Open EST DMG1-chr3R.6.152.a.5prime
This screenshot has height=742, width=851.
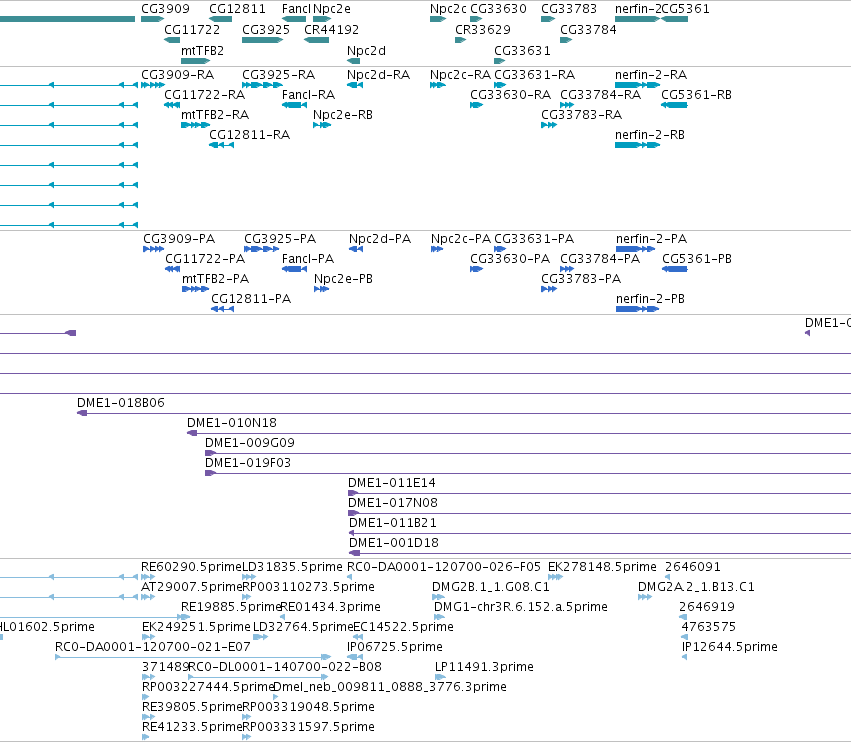tap(440, 617)
